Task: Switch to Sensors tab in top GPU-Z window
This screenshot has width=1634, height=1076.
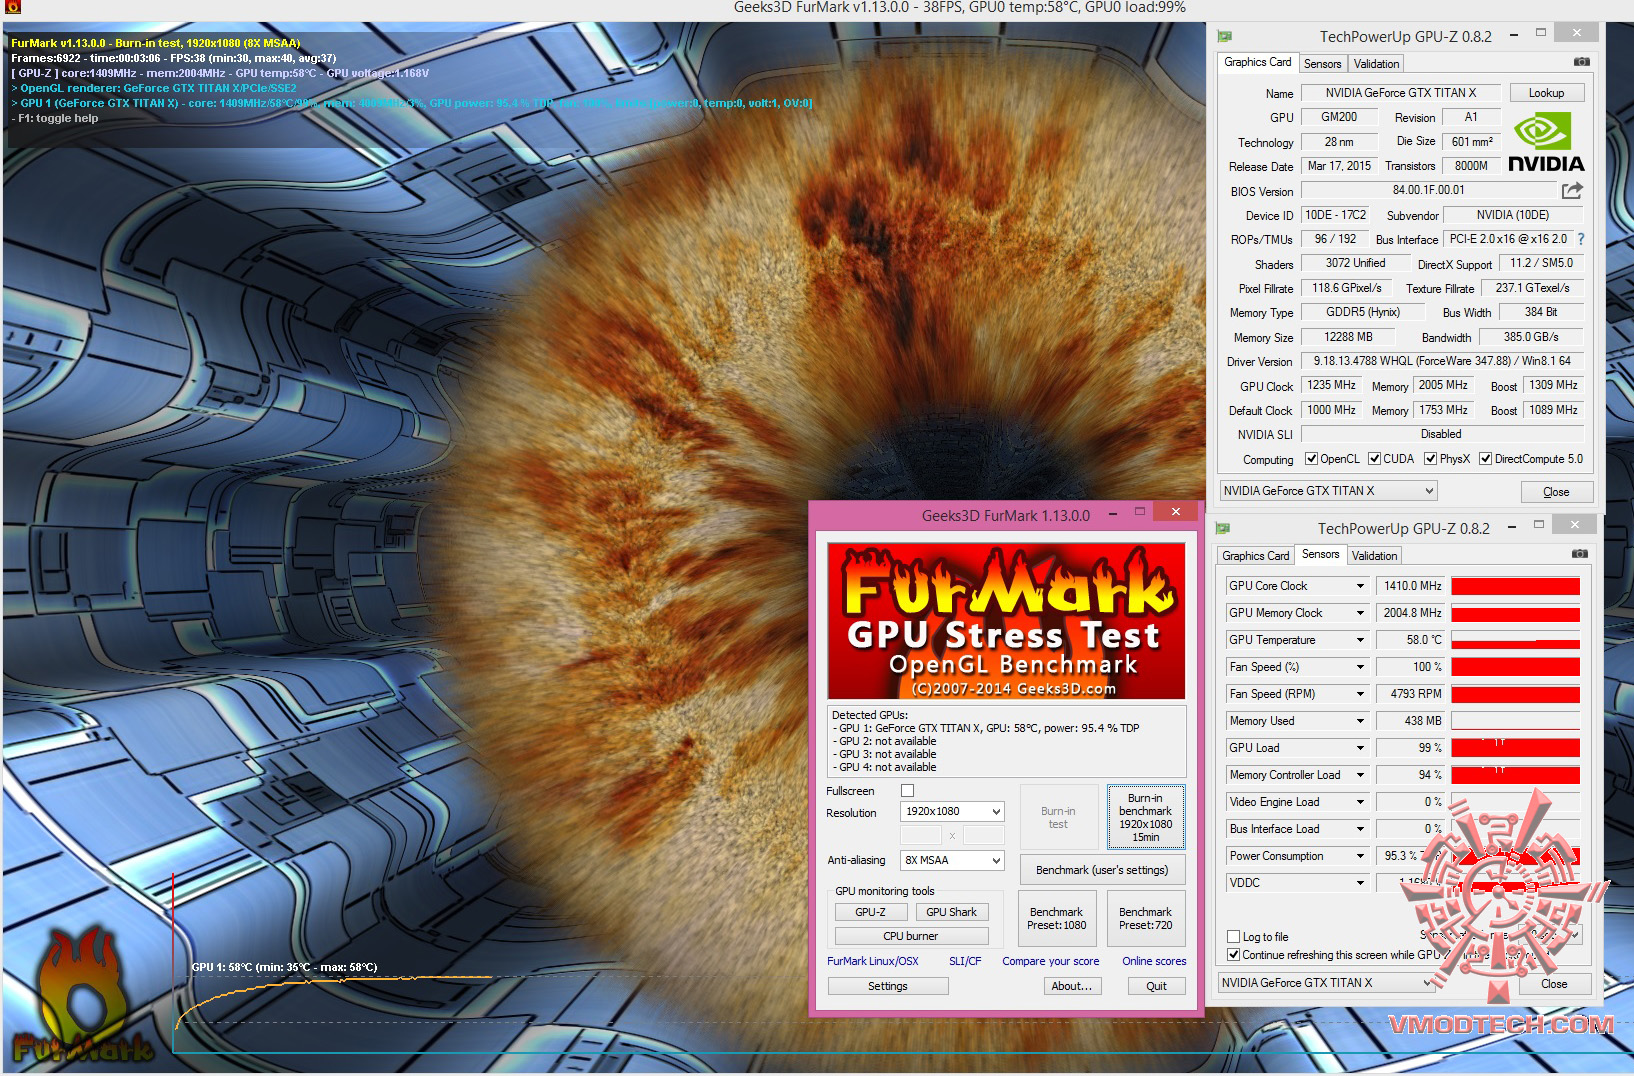Action: (x=1322, y=64)
